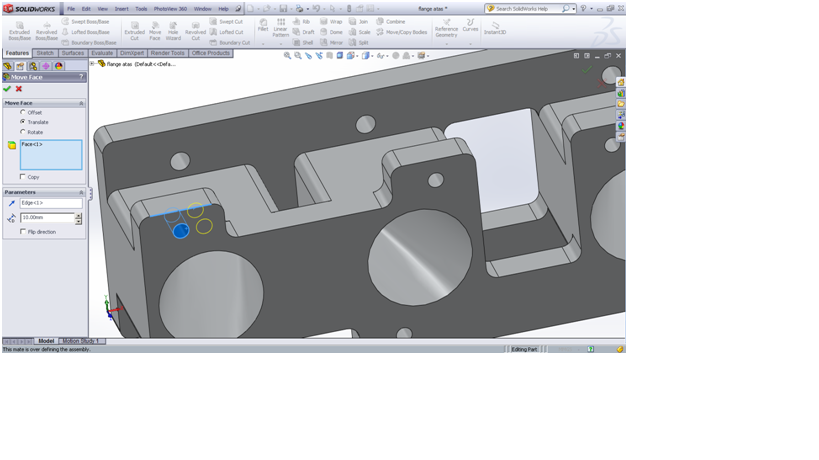Viewport: 819px width, 460px height.
Task: Click the 10.00mm distance stepper arrow
Action: (79, 215)
